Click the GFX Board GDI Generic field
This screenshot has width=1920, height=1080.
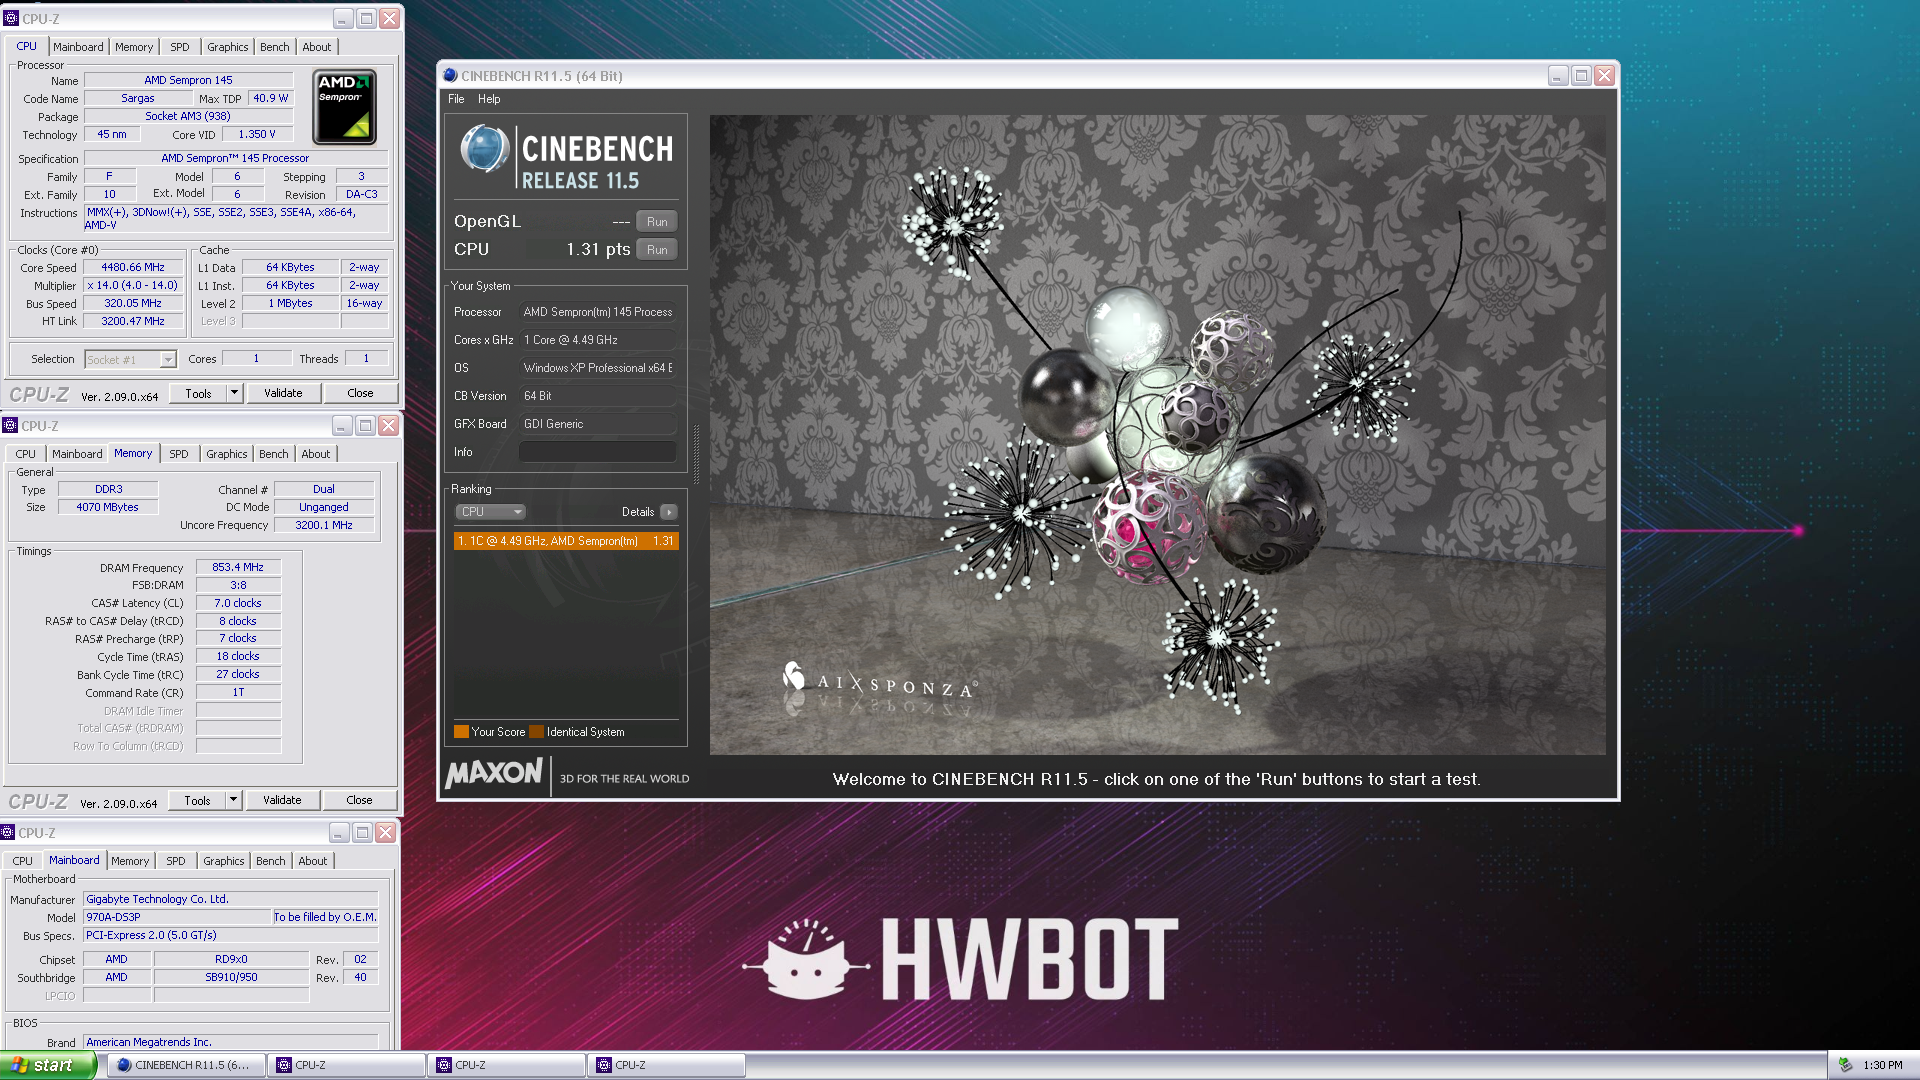coord(597,424)
